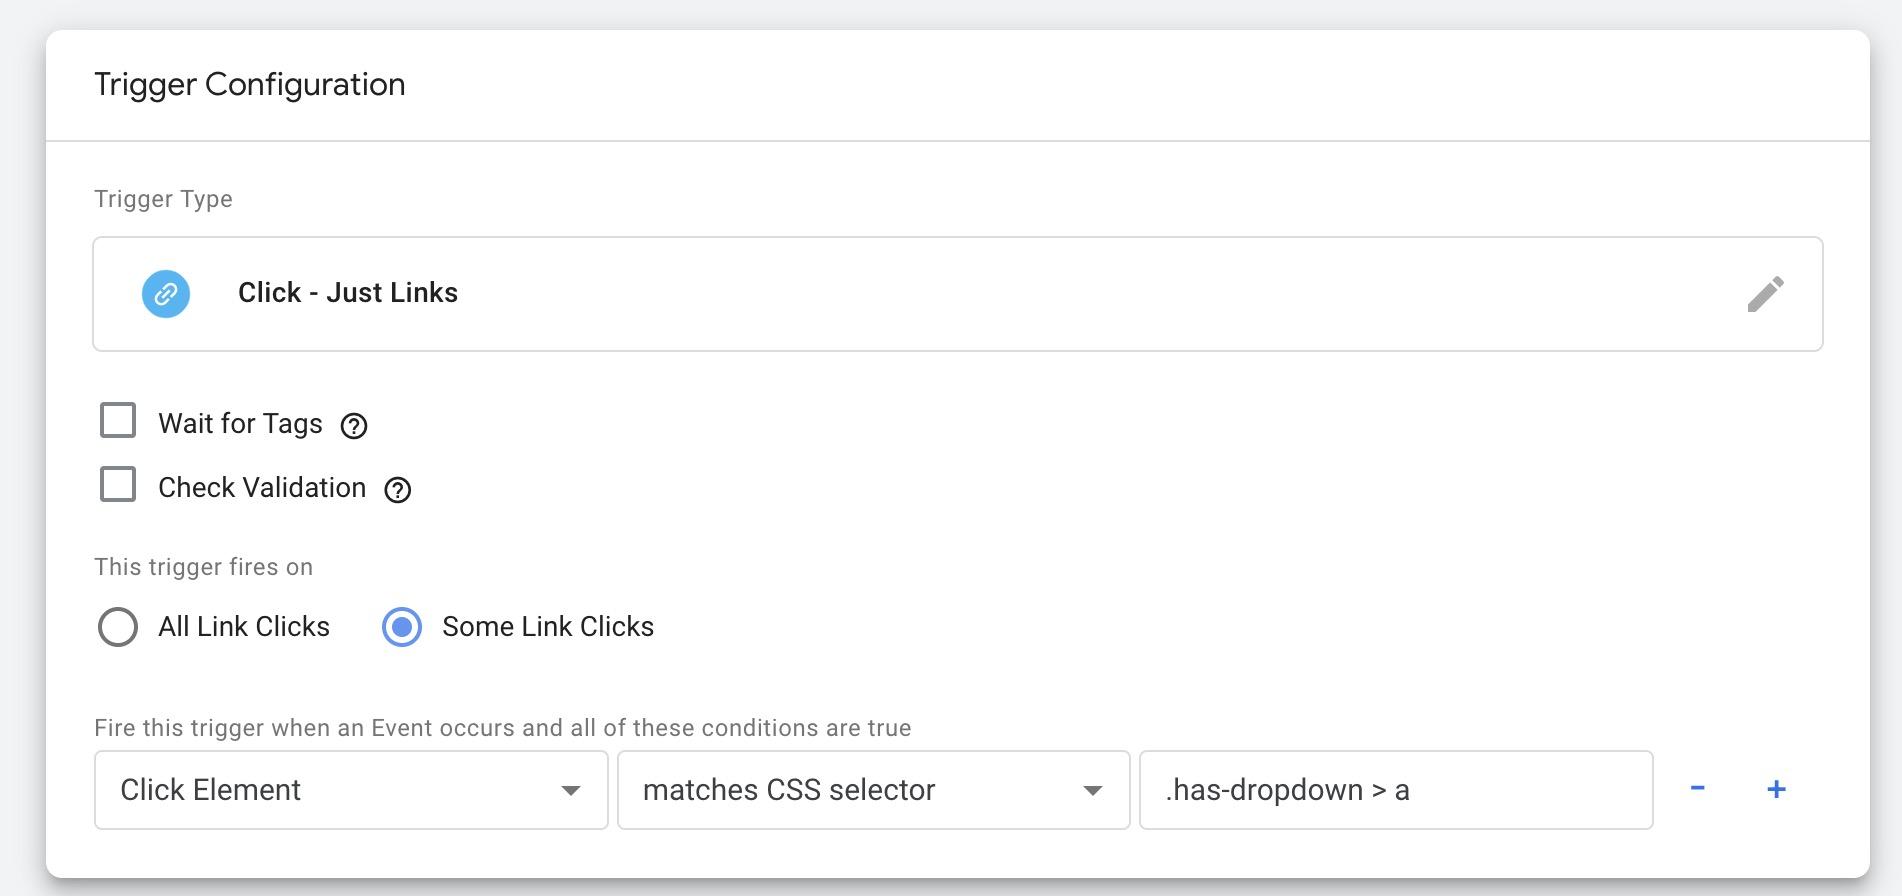Click the "Check Validation" label text
This screenshot has width=1902, height=896.
pos(262,488)
